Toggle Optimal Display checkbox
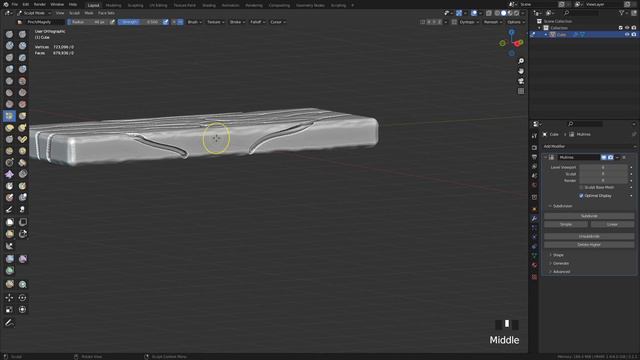640x360 pixels. click(581, 196)
